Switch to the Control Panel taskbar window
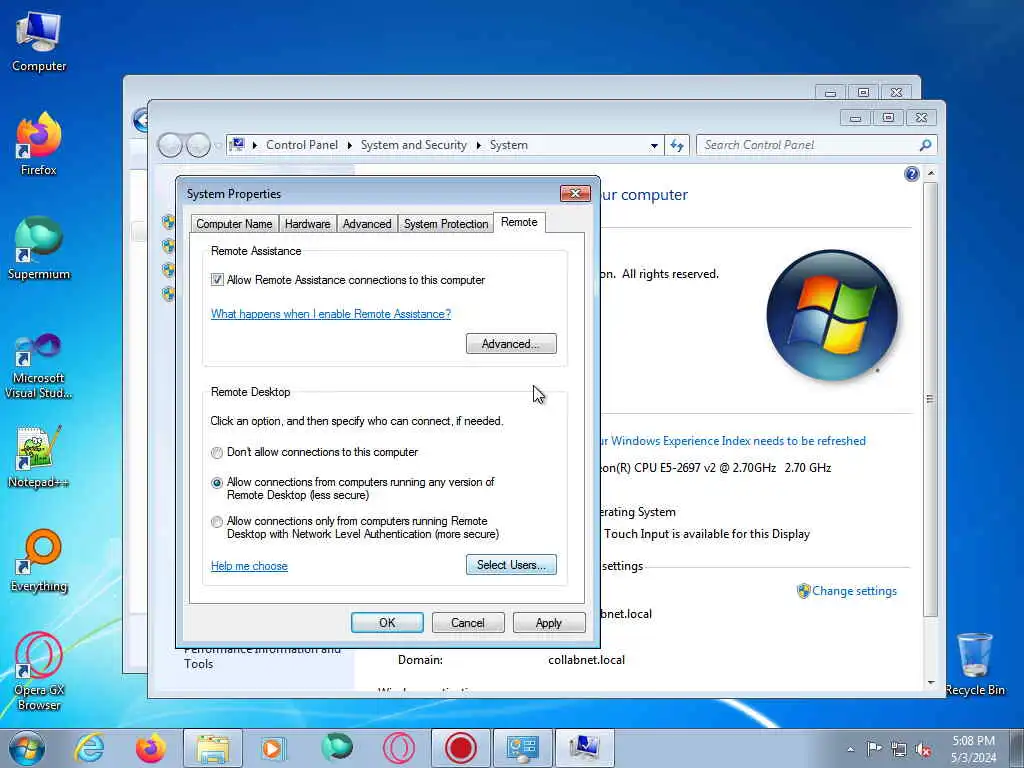1024x768 pixels. pos(522,748)
